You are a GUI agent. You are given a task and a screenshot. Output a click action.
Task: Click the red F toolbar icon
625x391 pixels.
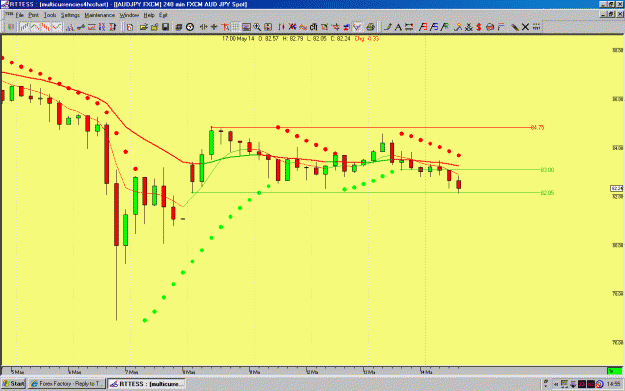pyautogui.click(x=424, y=27)
